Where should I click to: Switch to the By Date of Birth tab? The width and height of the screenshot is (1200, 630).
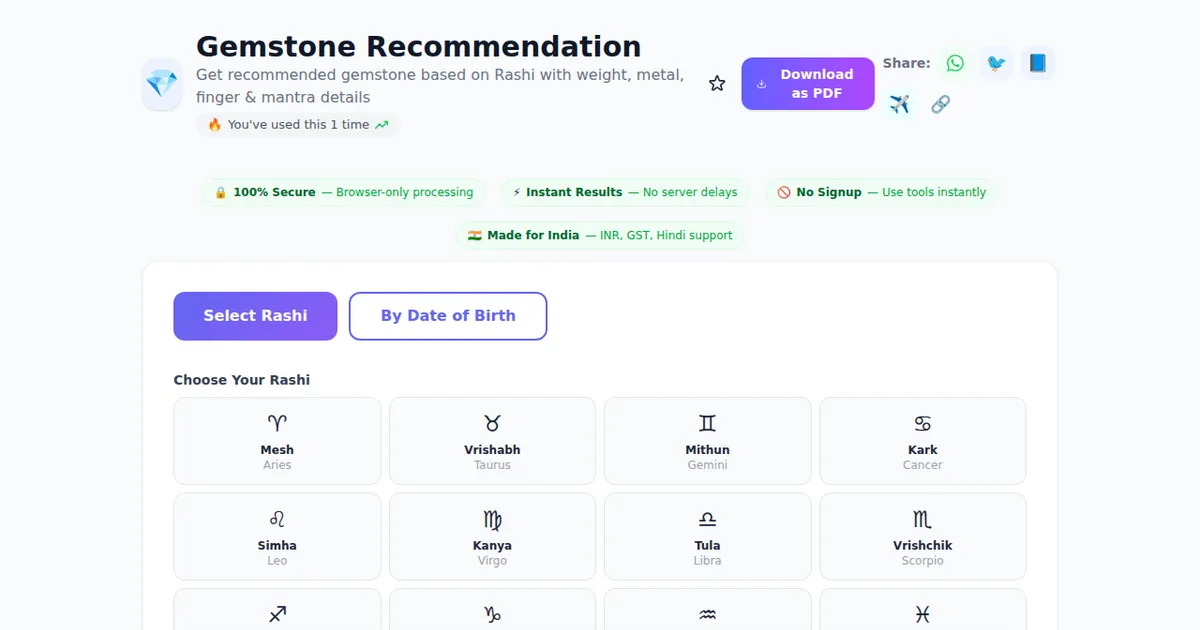tap(448, 315)
